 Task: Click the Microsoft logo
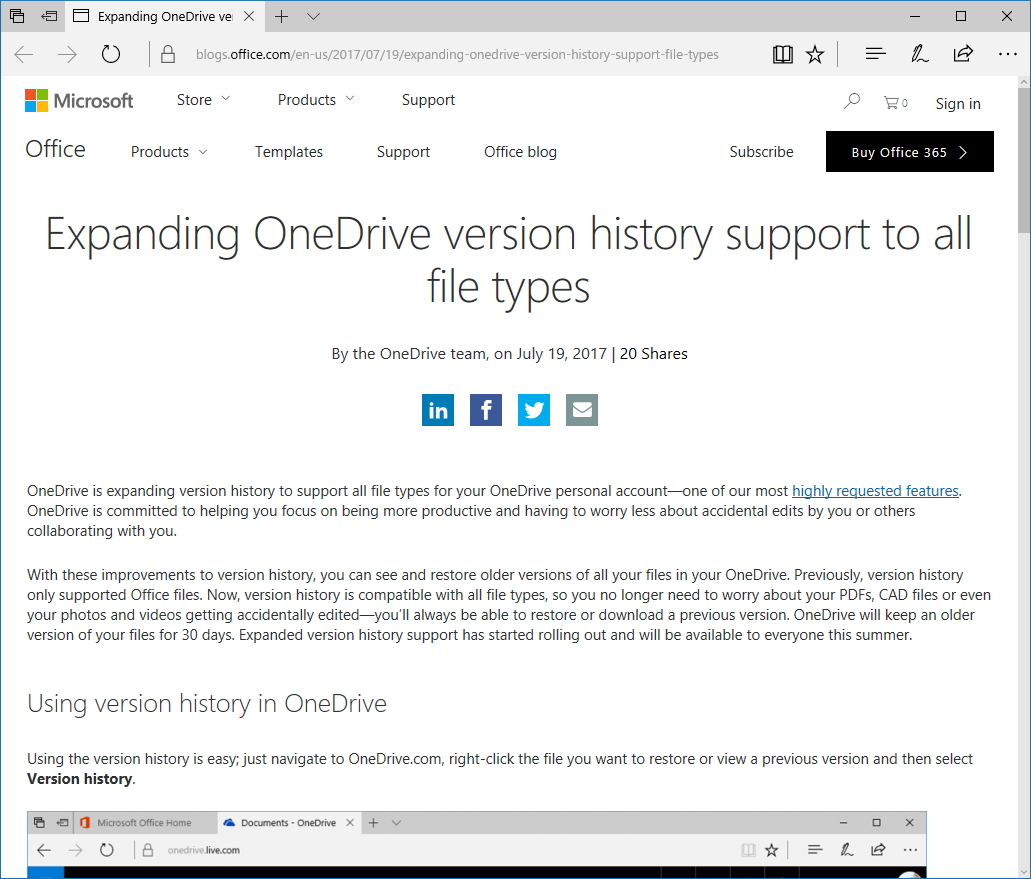click(79, 101)
